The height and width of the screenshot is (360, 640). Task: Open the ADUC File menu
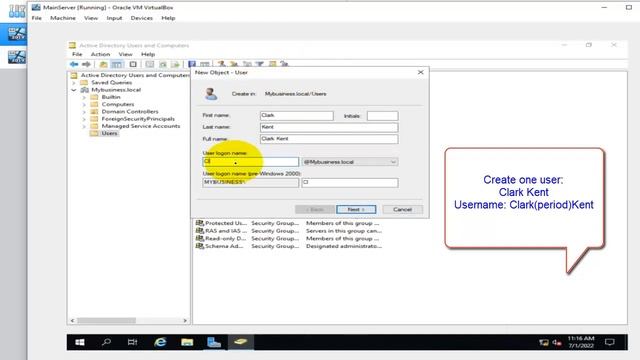coord(77,54)
